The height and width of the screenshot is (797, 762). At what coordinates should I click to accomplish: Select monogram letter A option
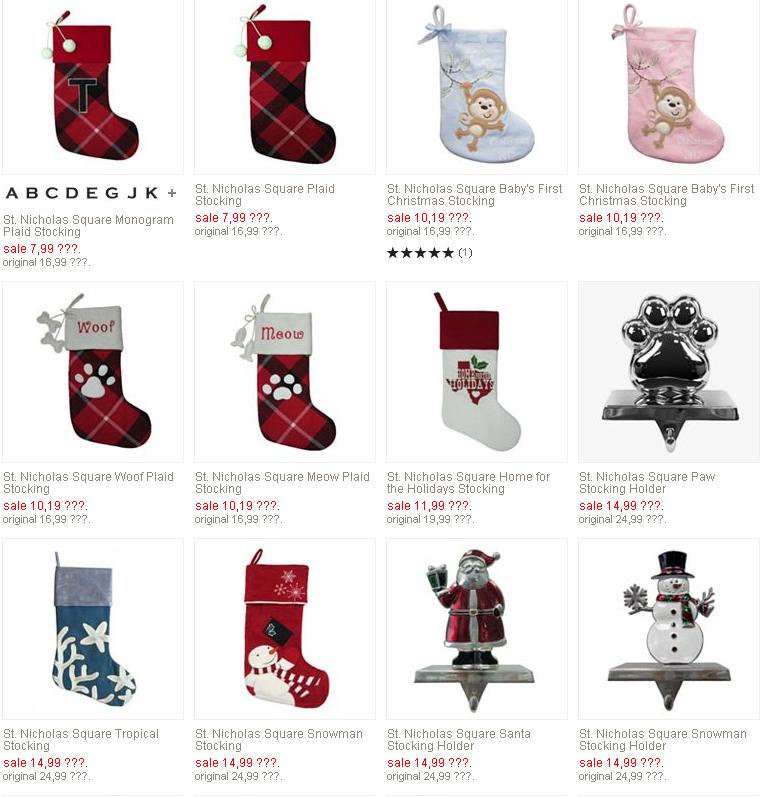(12, 193)
